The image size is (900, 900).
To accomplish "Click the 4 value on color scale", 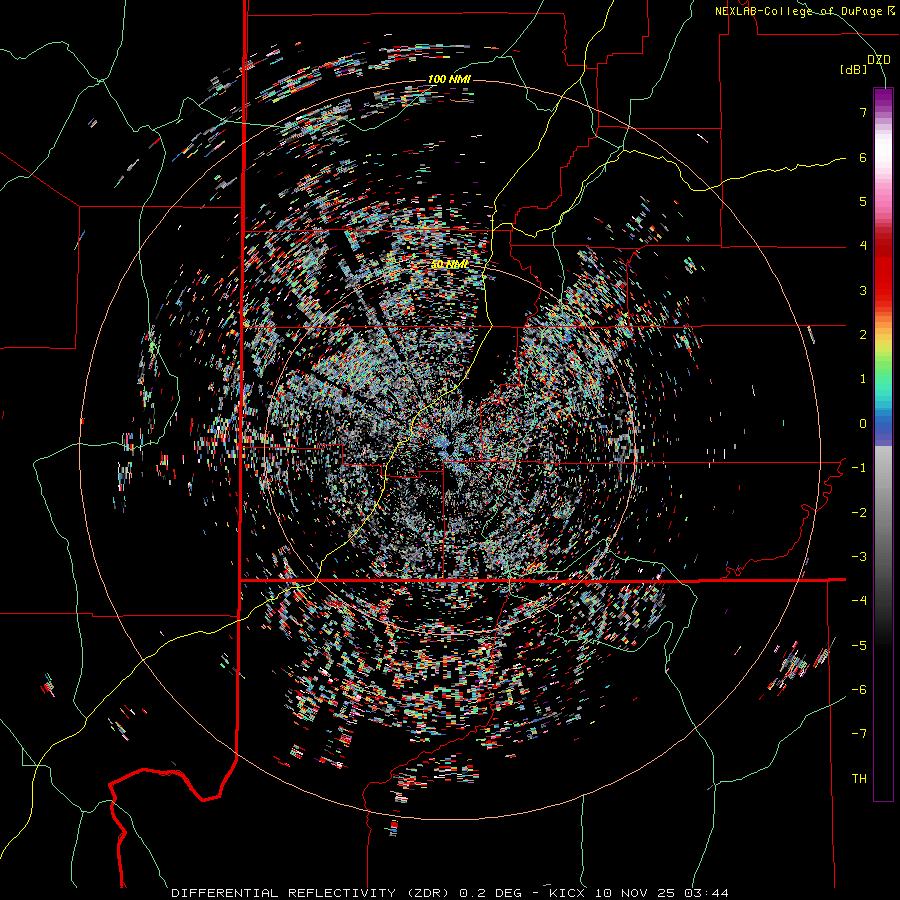I will 863,246.
